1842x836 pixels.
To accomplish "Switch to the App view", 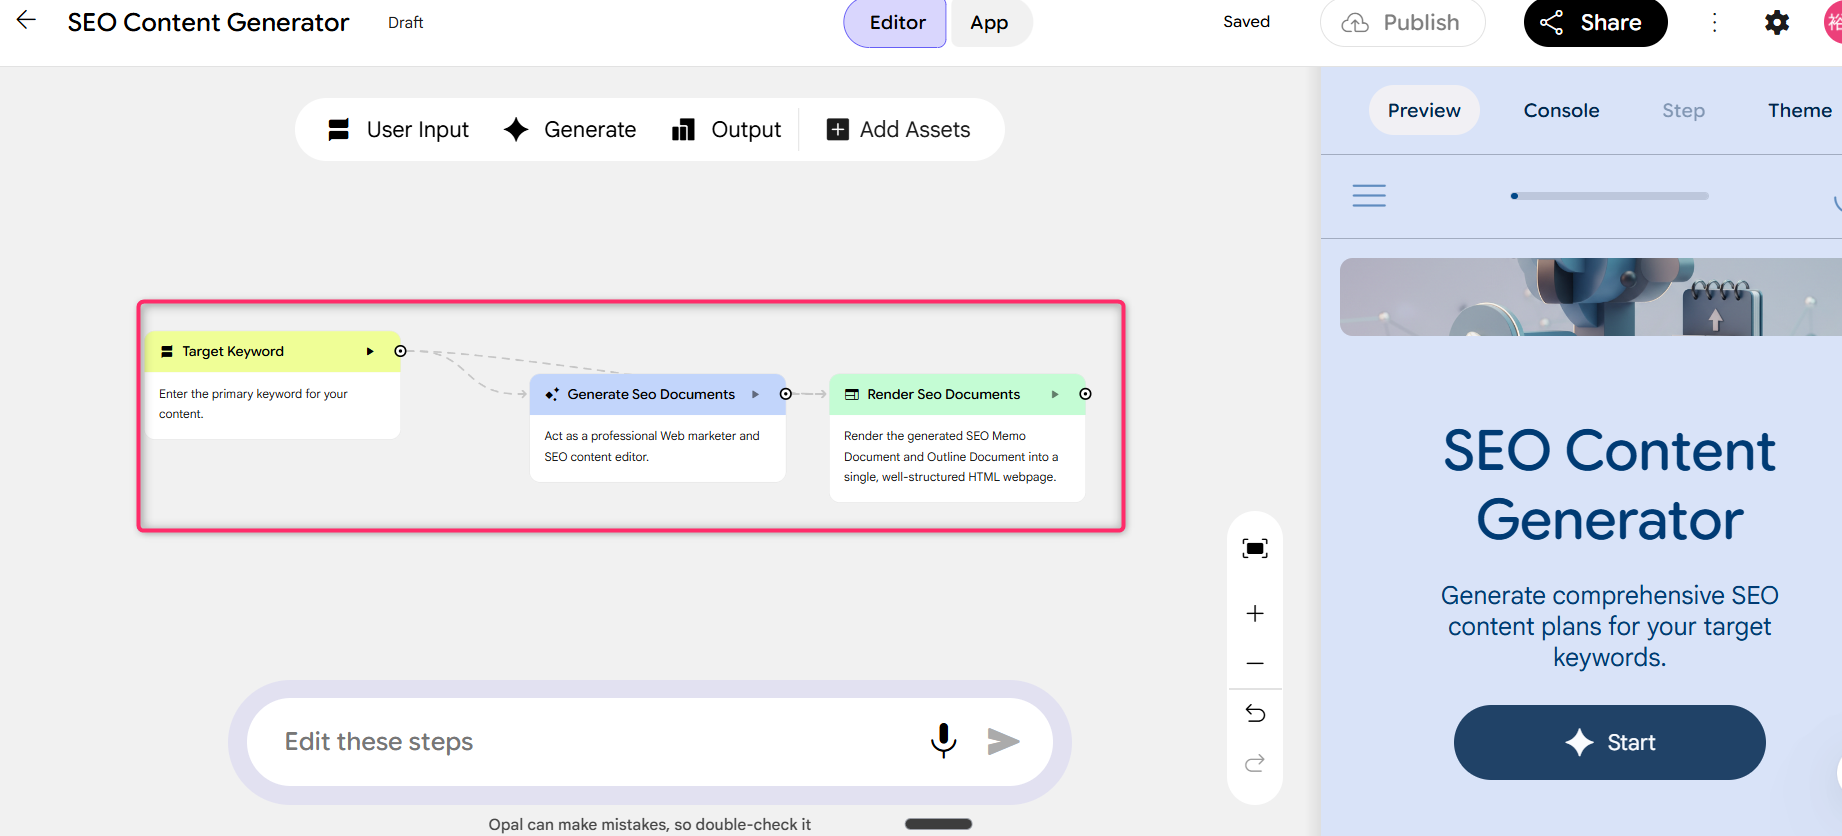I will click(x=988, y=23).
